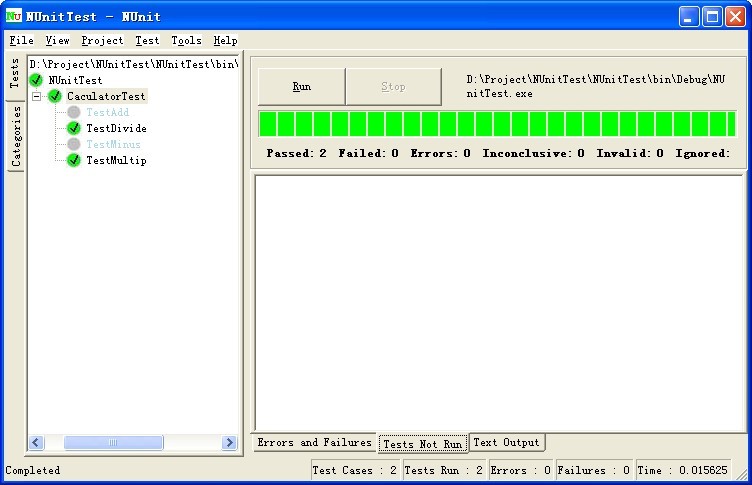Click the gray status icon beside TestMinus
This screenshot has width=752, height=485.
74,145
